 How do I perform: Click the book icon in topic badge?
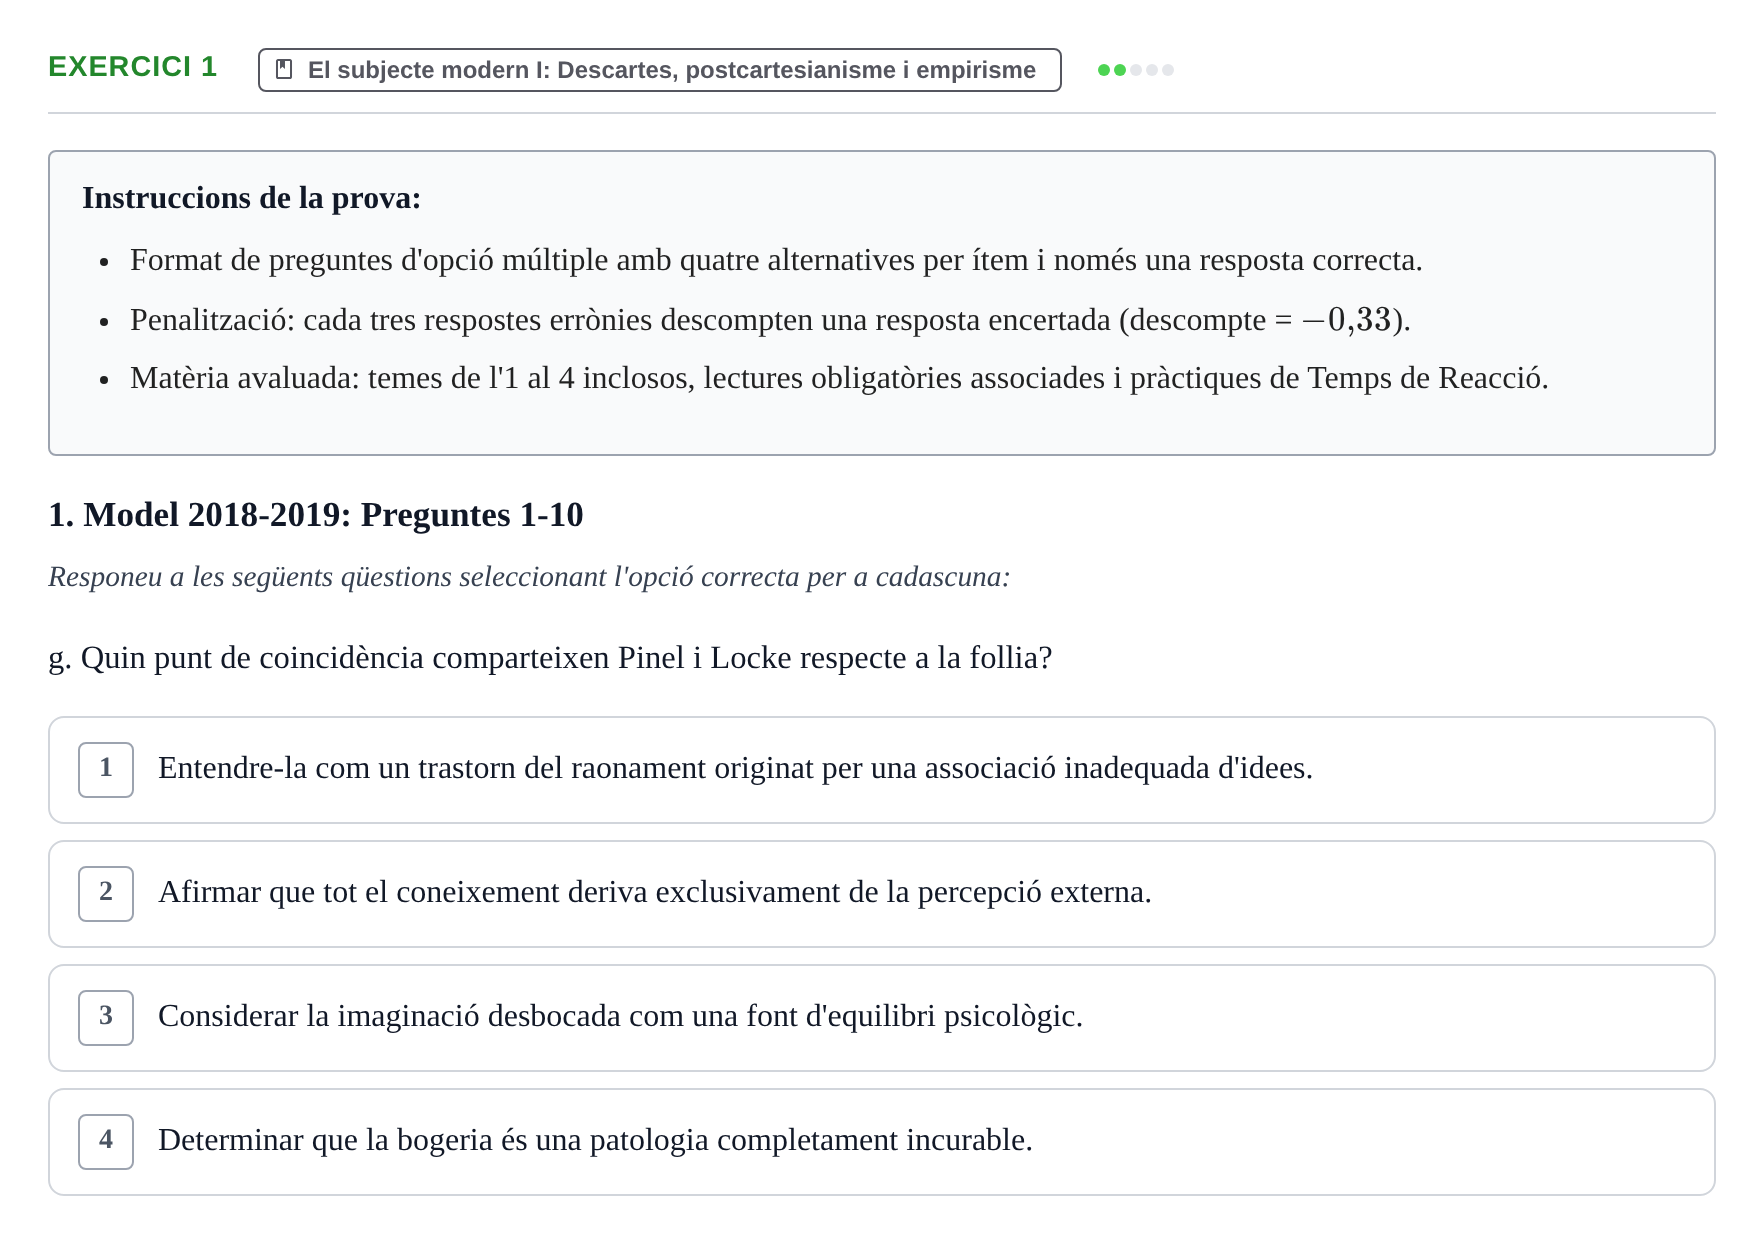[x=284, y=70]
